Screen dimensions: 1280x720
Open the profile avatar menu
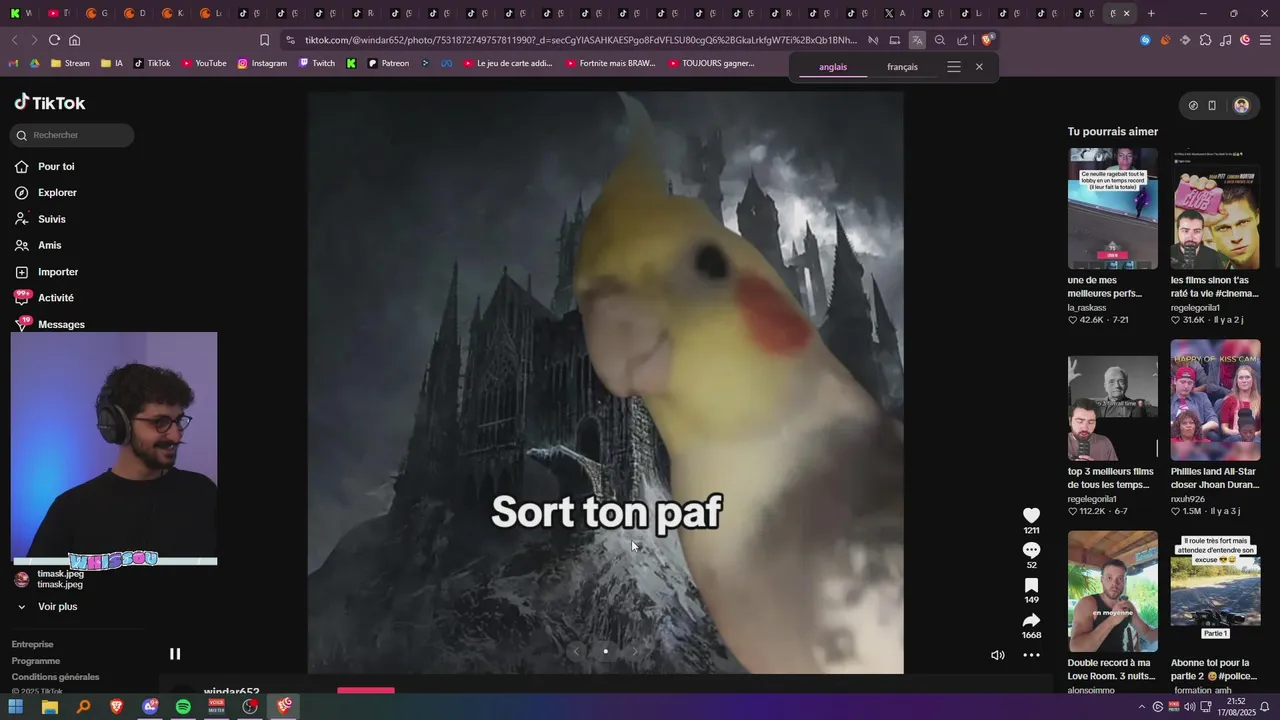click(1241, 105)
